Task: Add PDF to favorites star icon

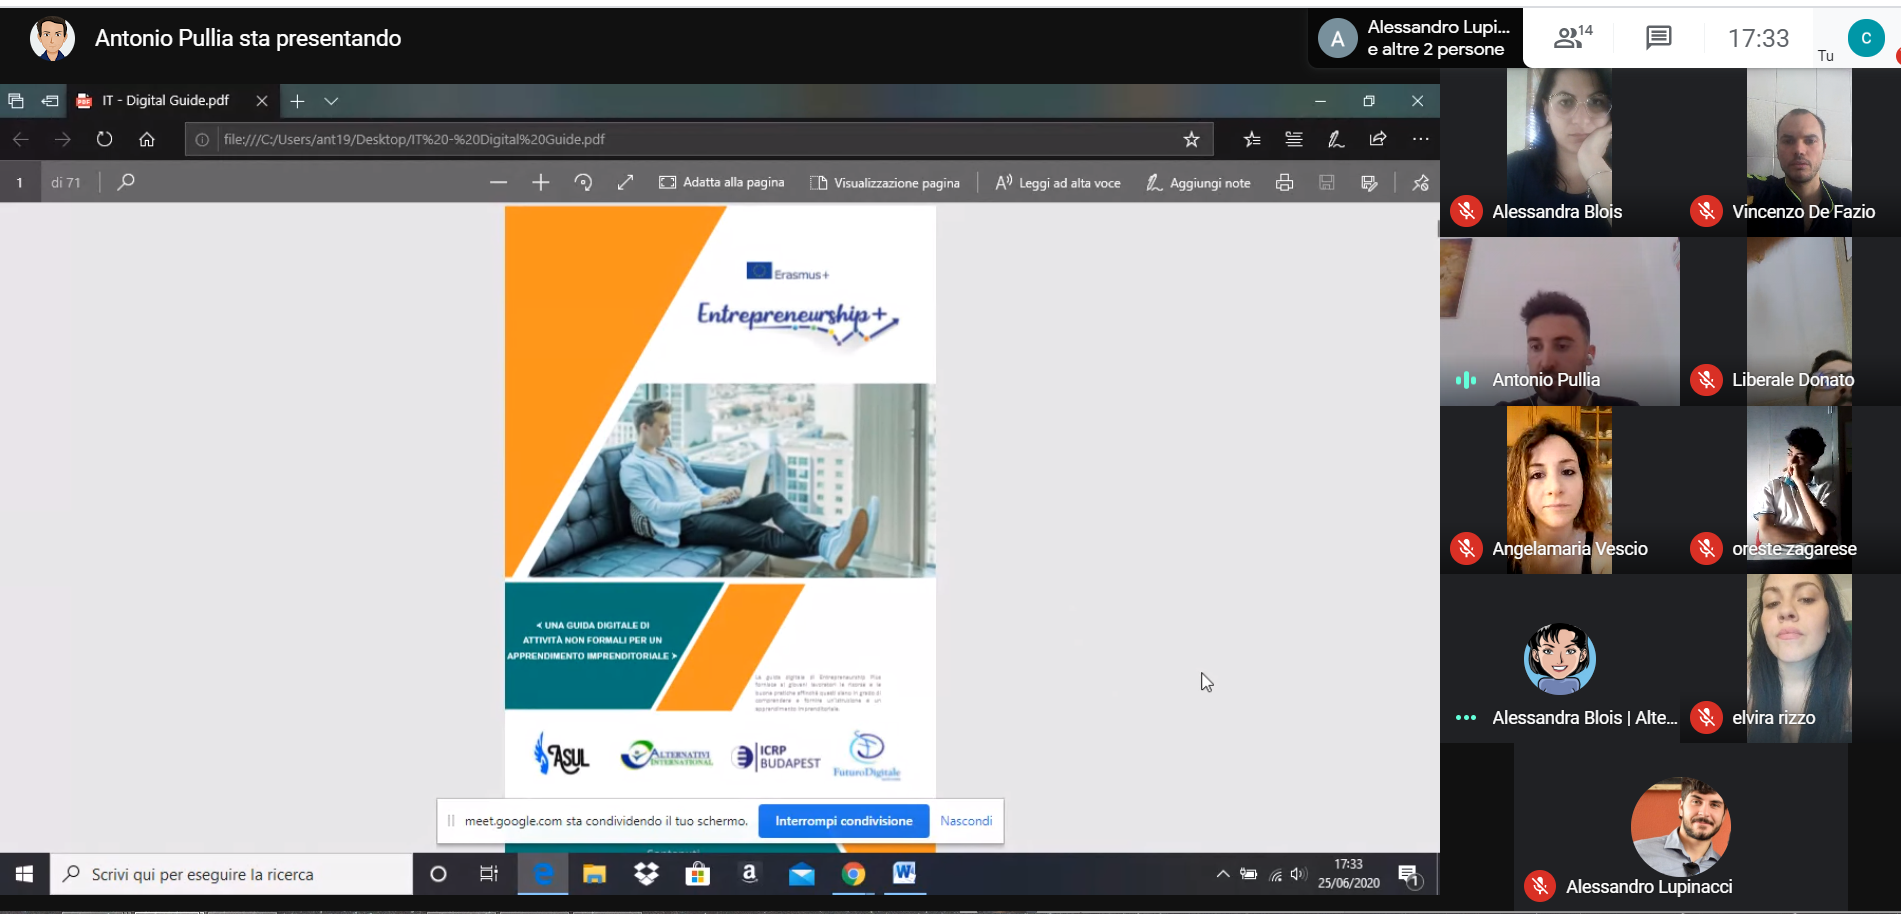Action: (1191, 139)
